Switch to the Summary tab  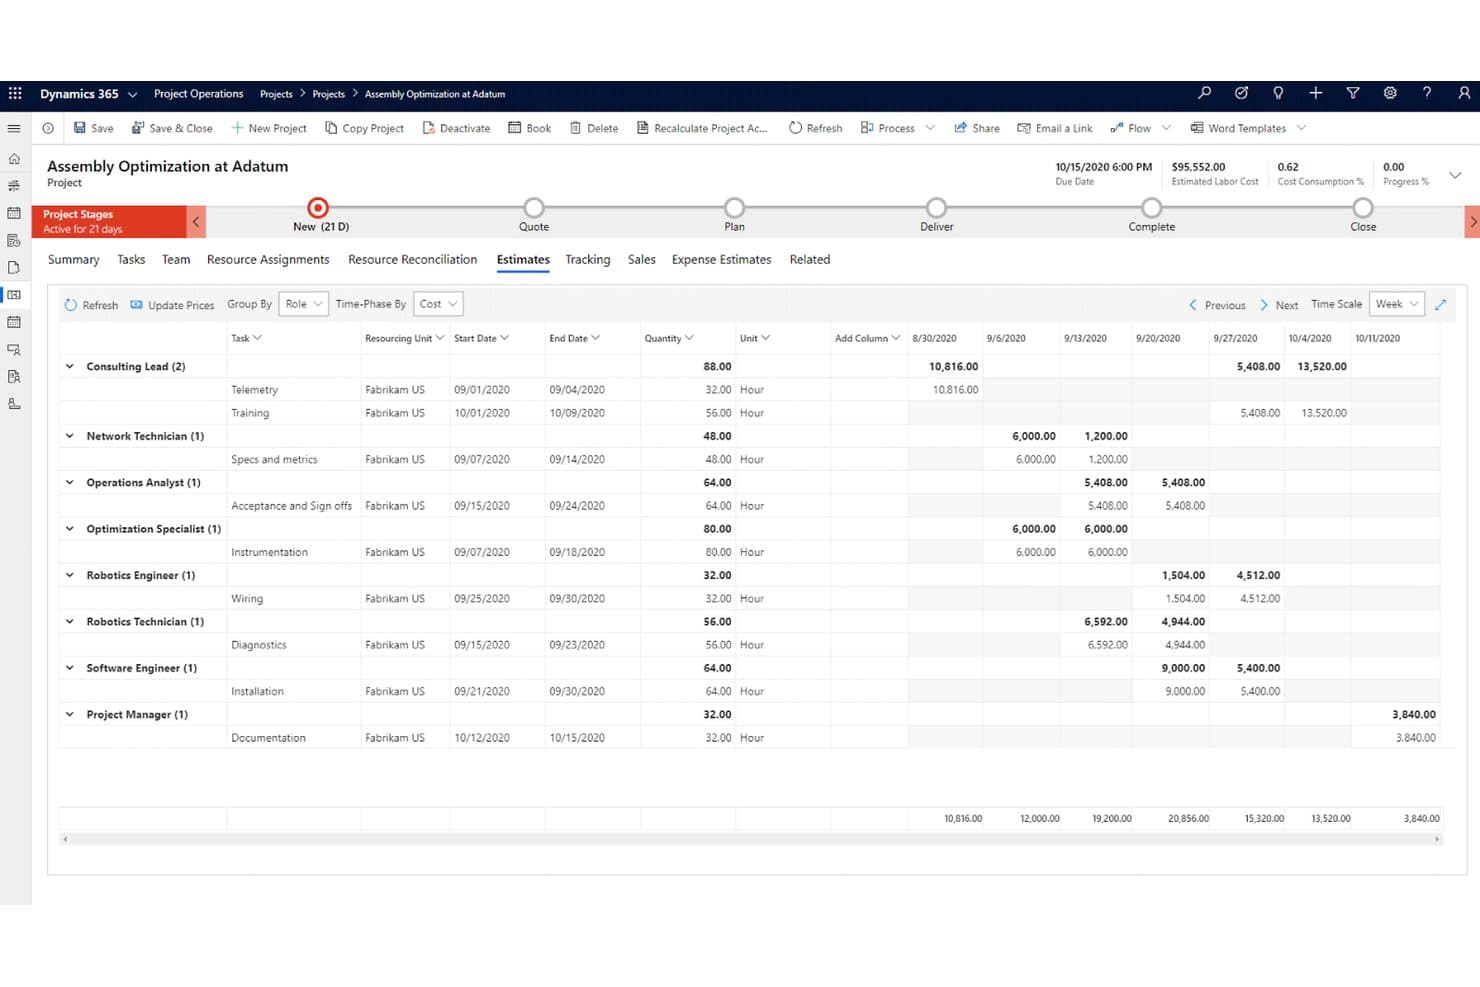point(74,260)
